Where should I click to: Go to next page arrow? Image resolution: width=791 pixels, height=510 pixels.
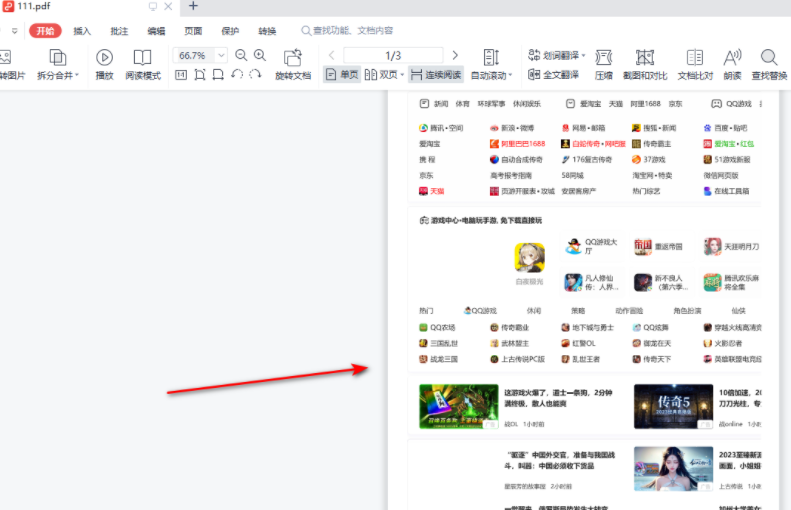point(455,55)
